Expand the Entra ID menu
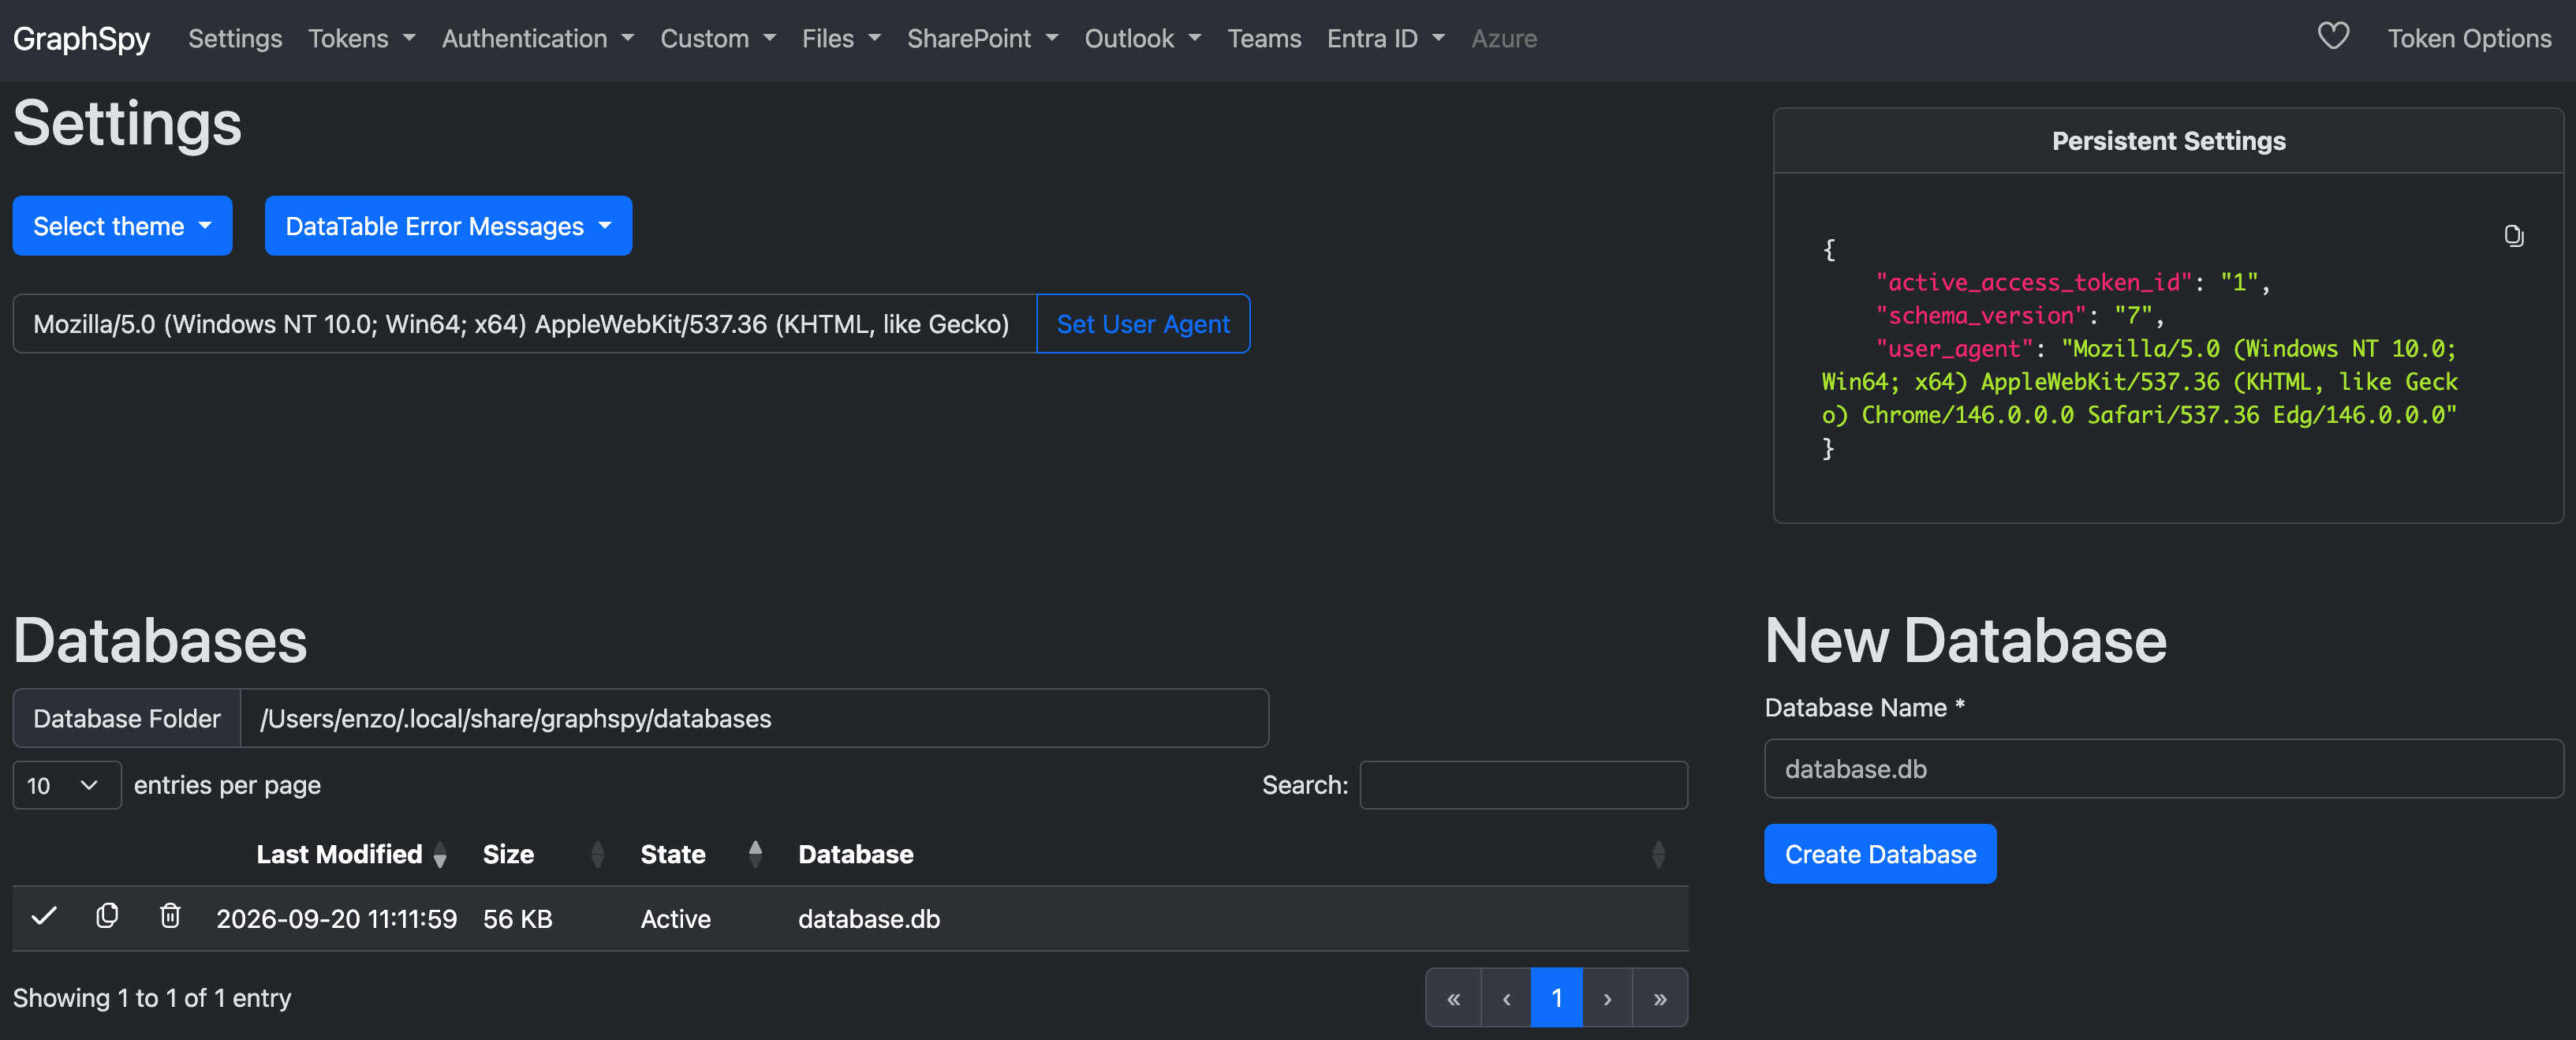 tap(1385, 38)
